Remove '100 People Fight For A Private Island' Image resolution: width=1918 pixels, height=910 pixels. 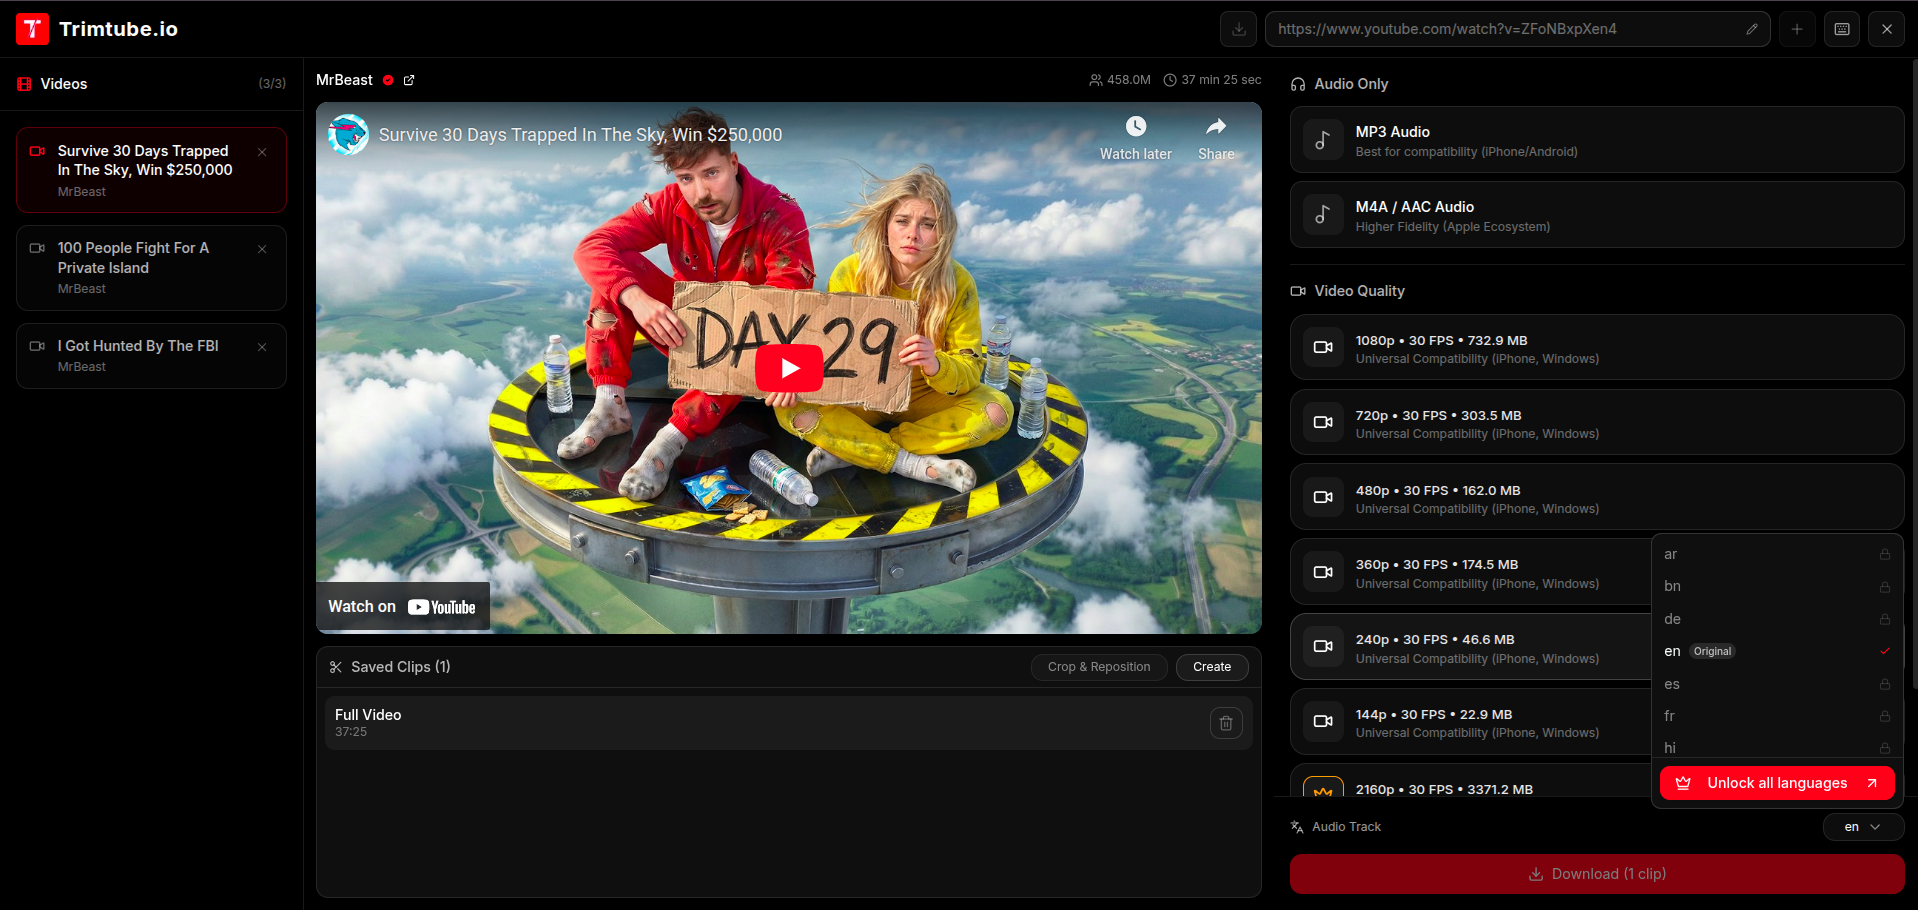click(262, 249)
